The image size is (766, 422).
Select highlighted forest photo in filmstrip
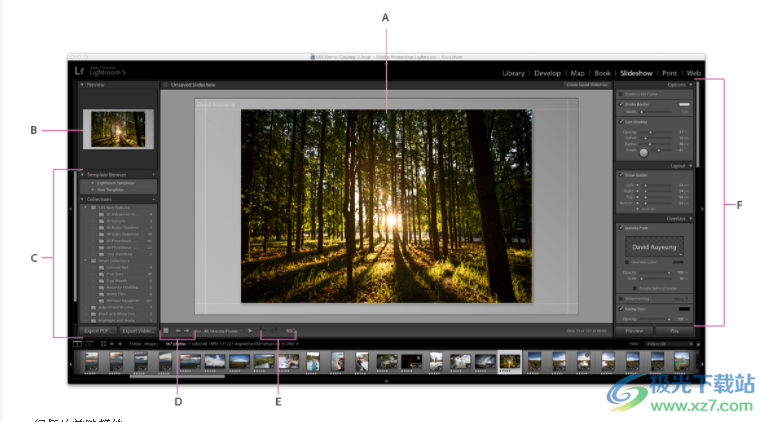tap(510, 362)
